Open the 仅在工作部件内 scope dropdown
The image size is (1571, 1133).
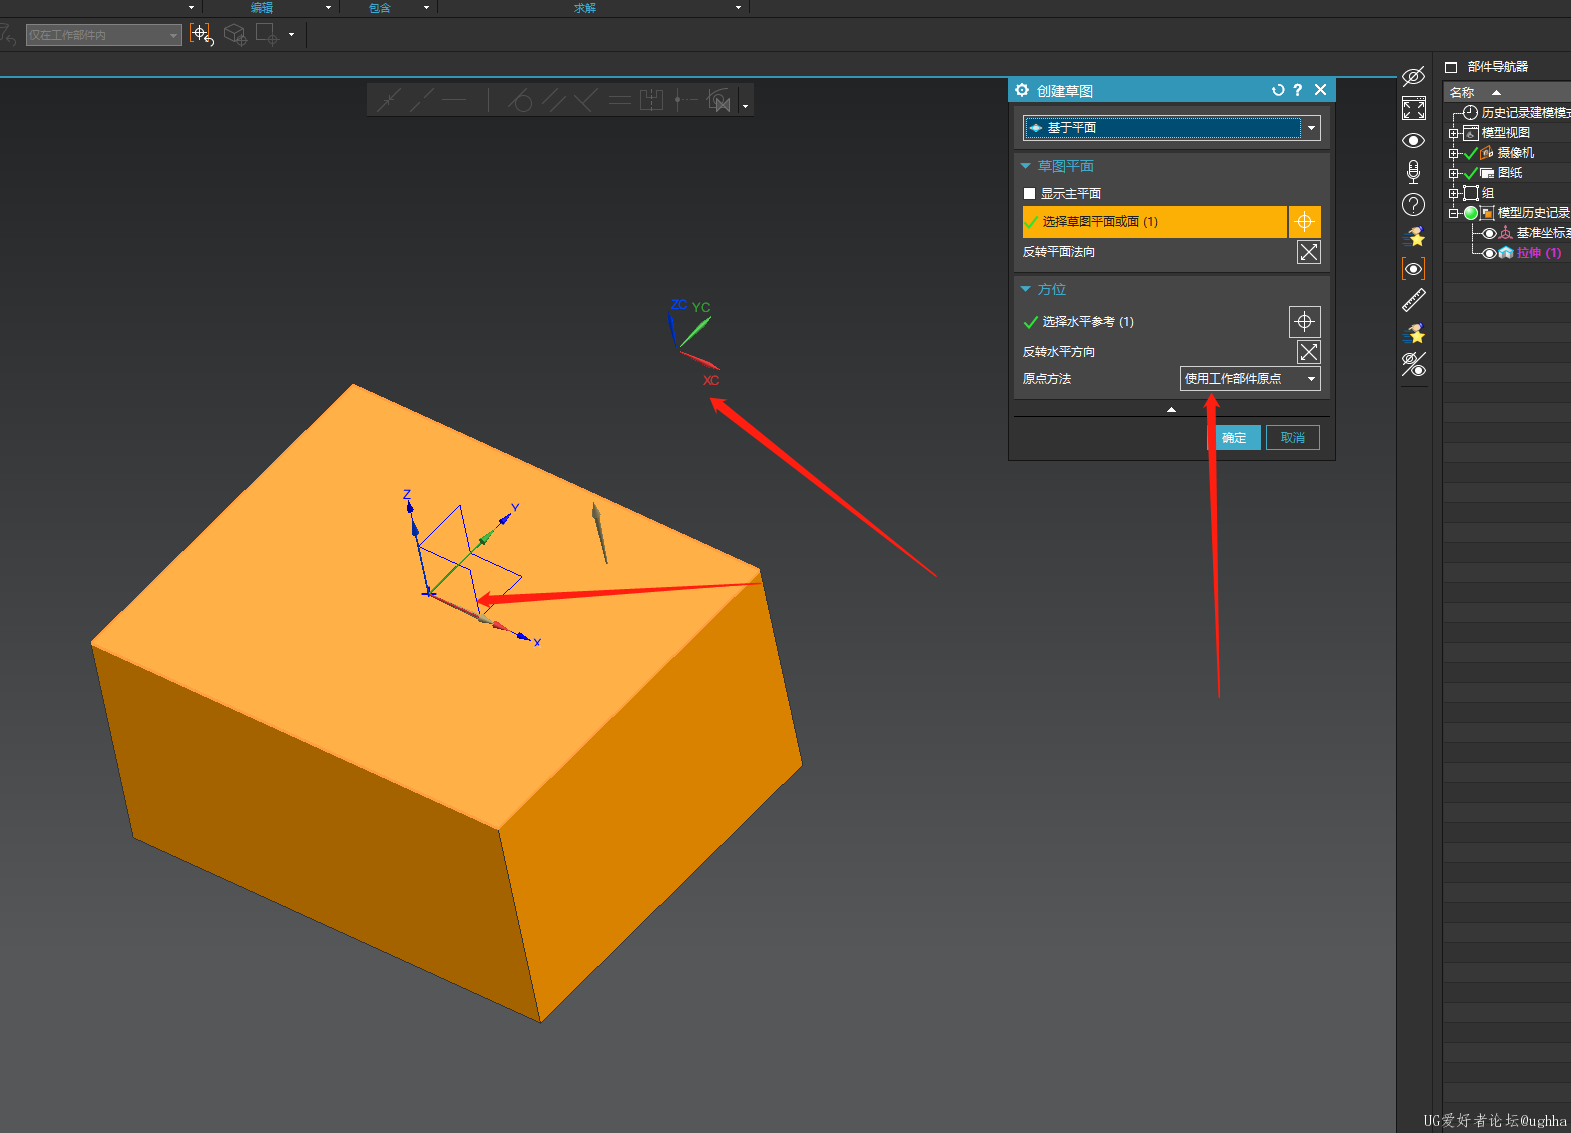tap(104, 35)
